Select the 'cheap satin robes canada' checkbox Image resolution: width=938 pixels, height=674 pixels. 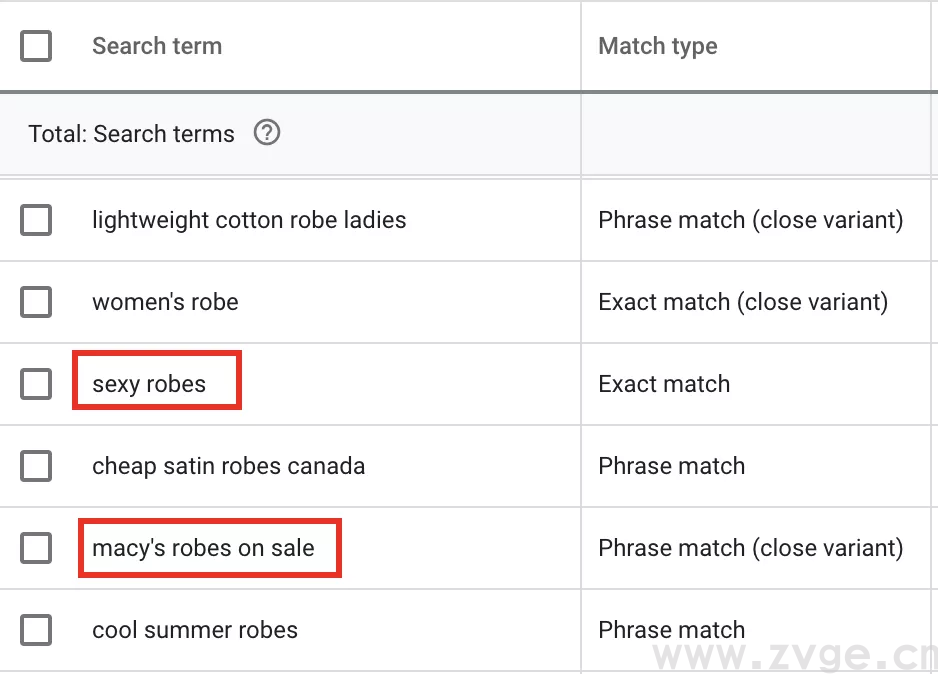point(36,466)
